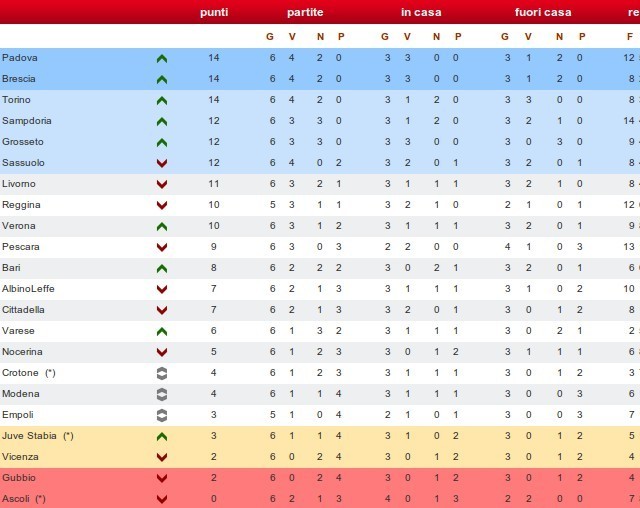Select the 'partite' column header
640x508 pixels.
[x=305, y=12]
